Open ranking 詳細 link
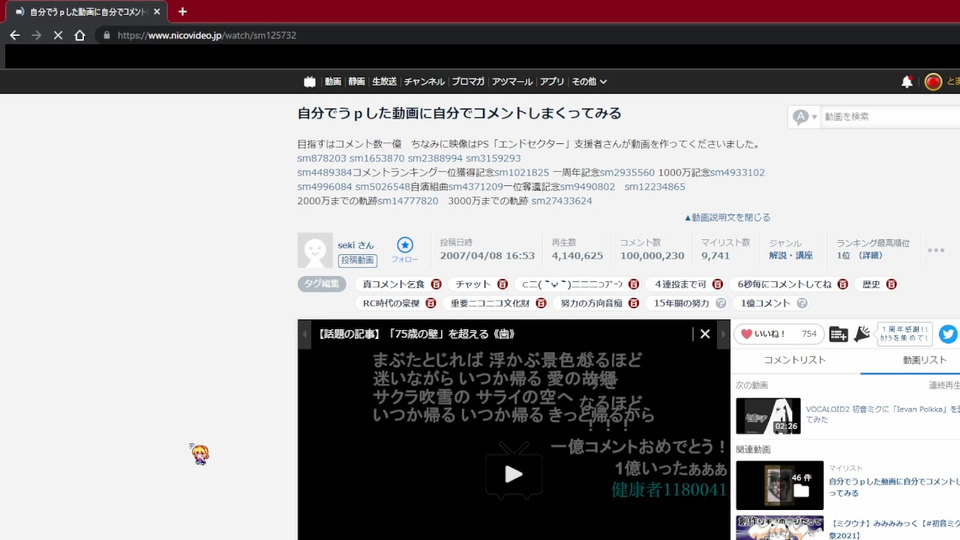Screen dimensions: 960x540 click(x=869, y=255)
